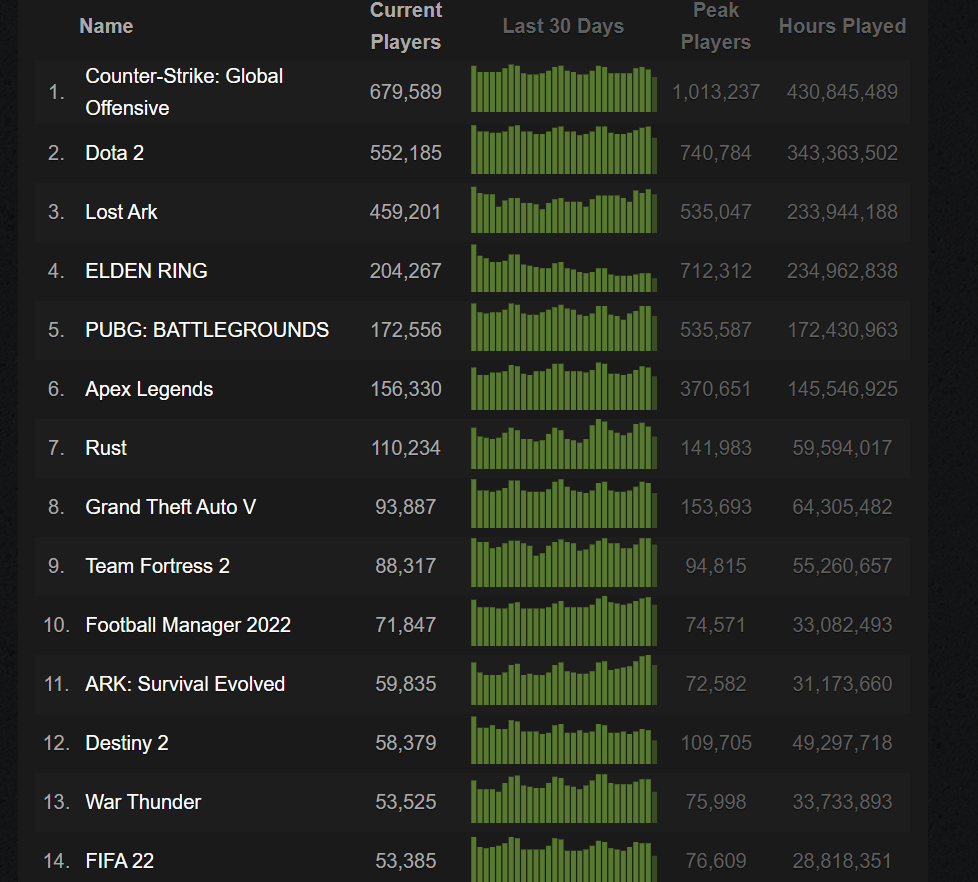Image resolution: width=978 pixels, height=882 pixels.
Task: View ELDEN RING 30-day player chart
Action: tap(563, 270)
